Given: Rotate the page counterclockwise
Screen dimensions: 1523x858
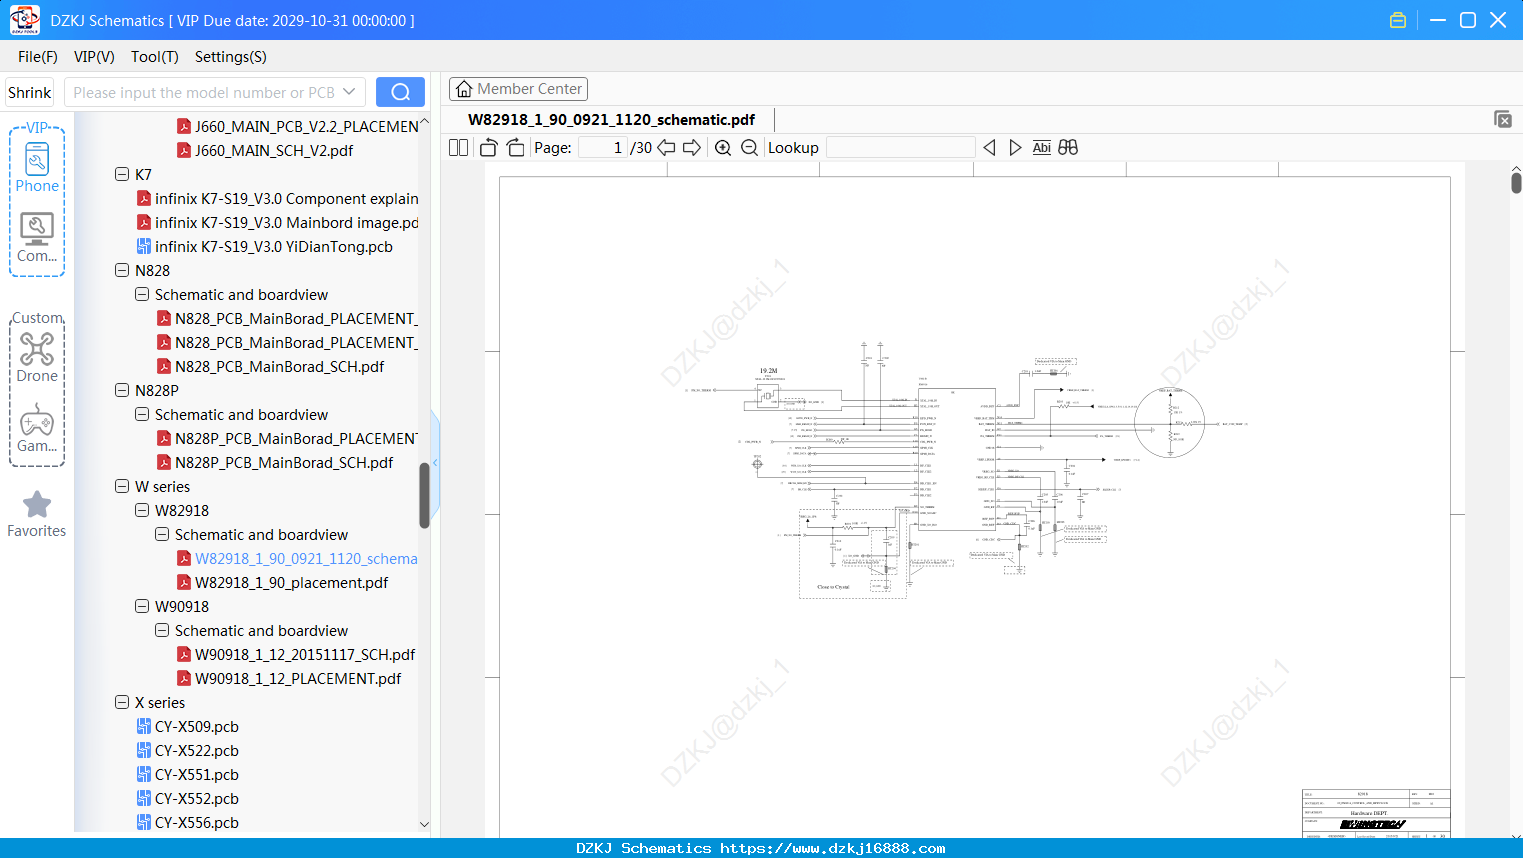Looking at the screenshot, I should pyautogui.click(x=489, y=147).
